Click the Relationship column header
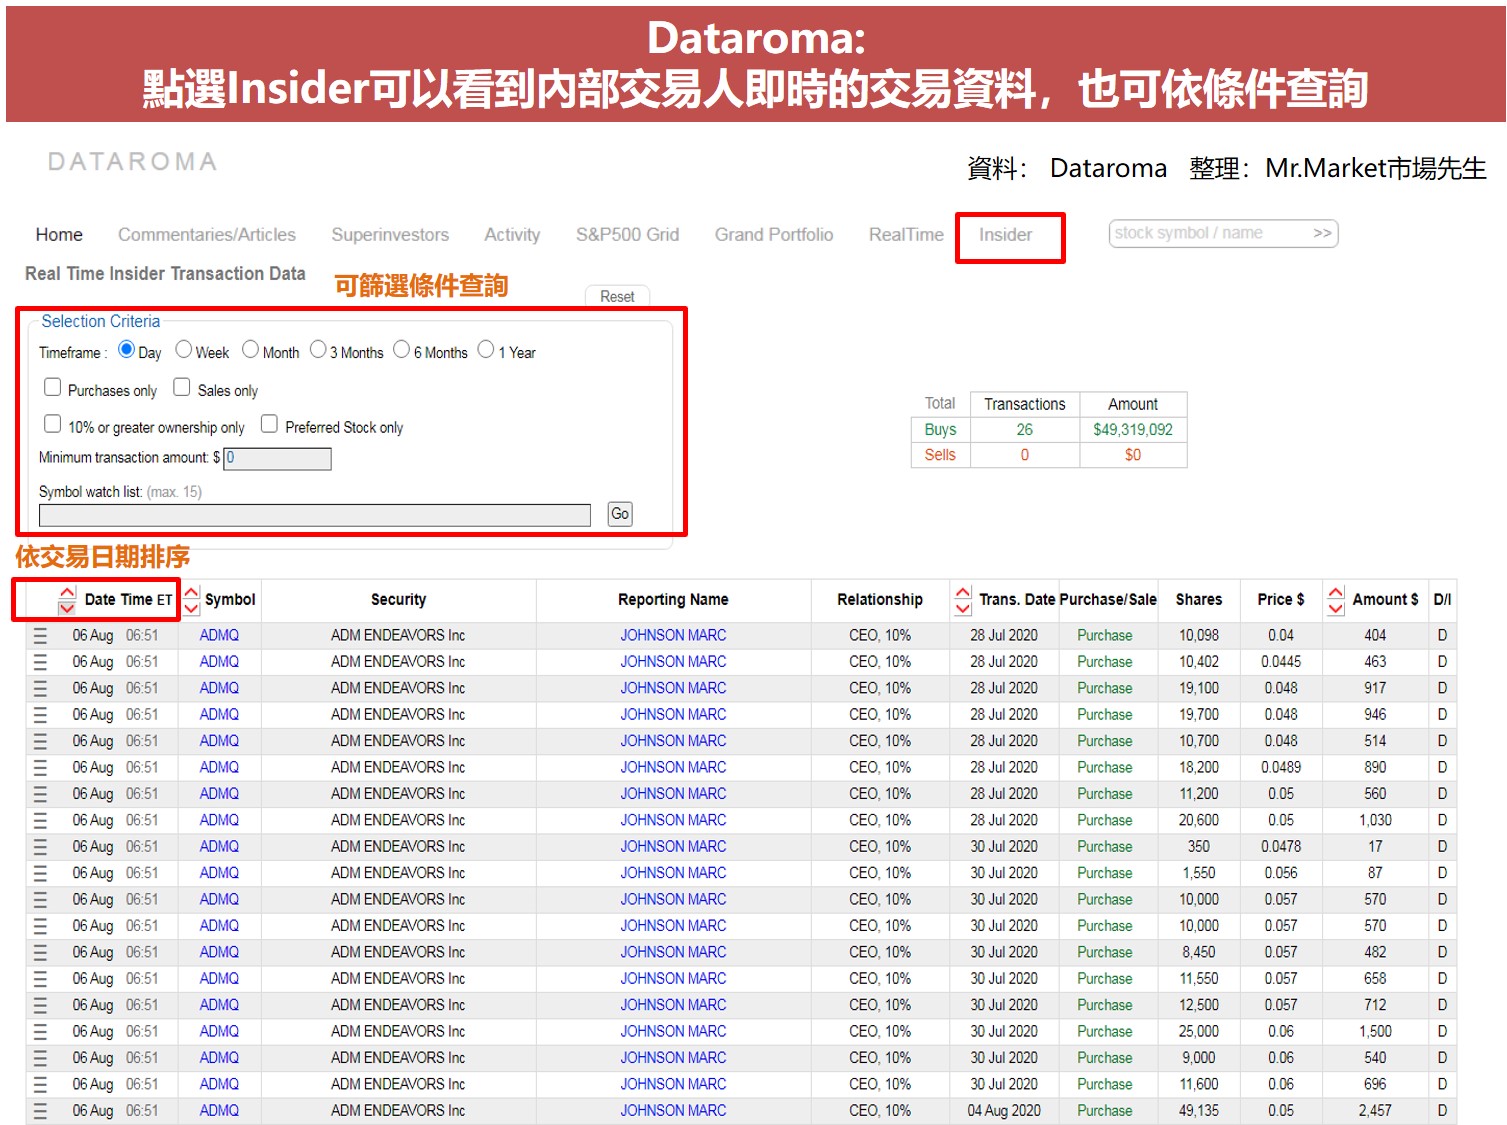 [x=880, y=600]
